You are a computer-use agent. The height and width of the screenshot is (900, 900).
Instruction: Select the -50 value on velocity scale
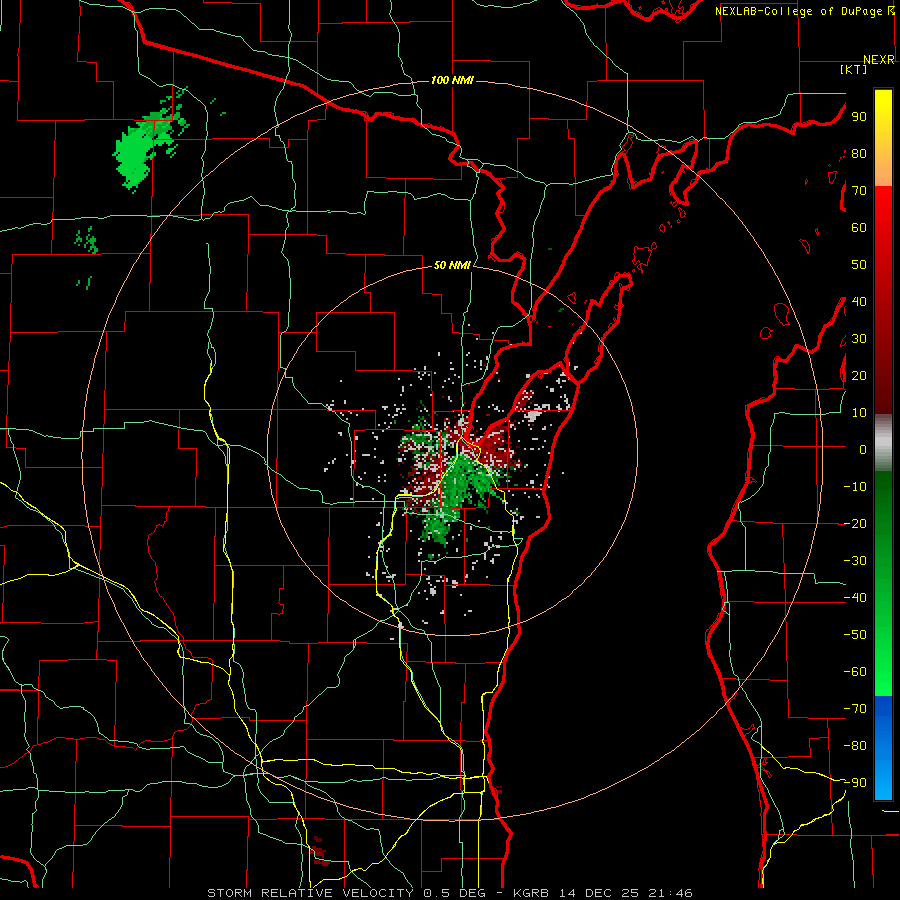tap(855, 635)
